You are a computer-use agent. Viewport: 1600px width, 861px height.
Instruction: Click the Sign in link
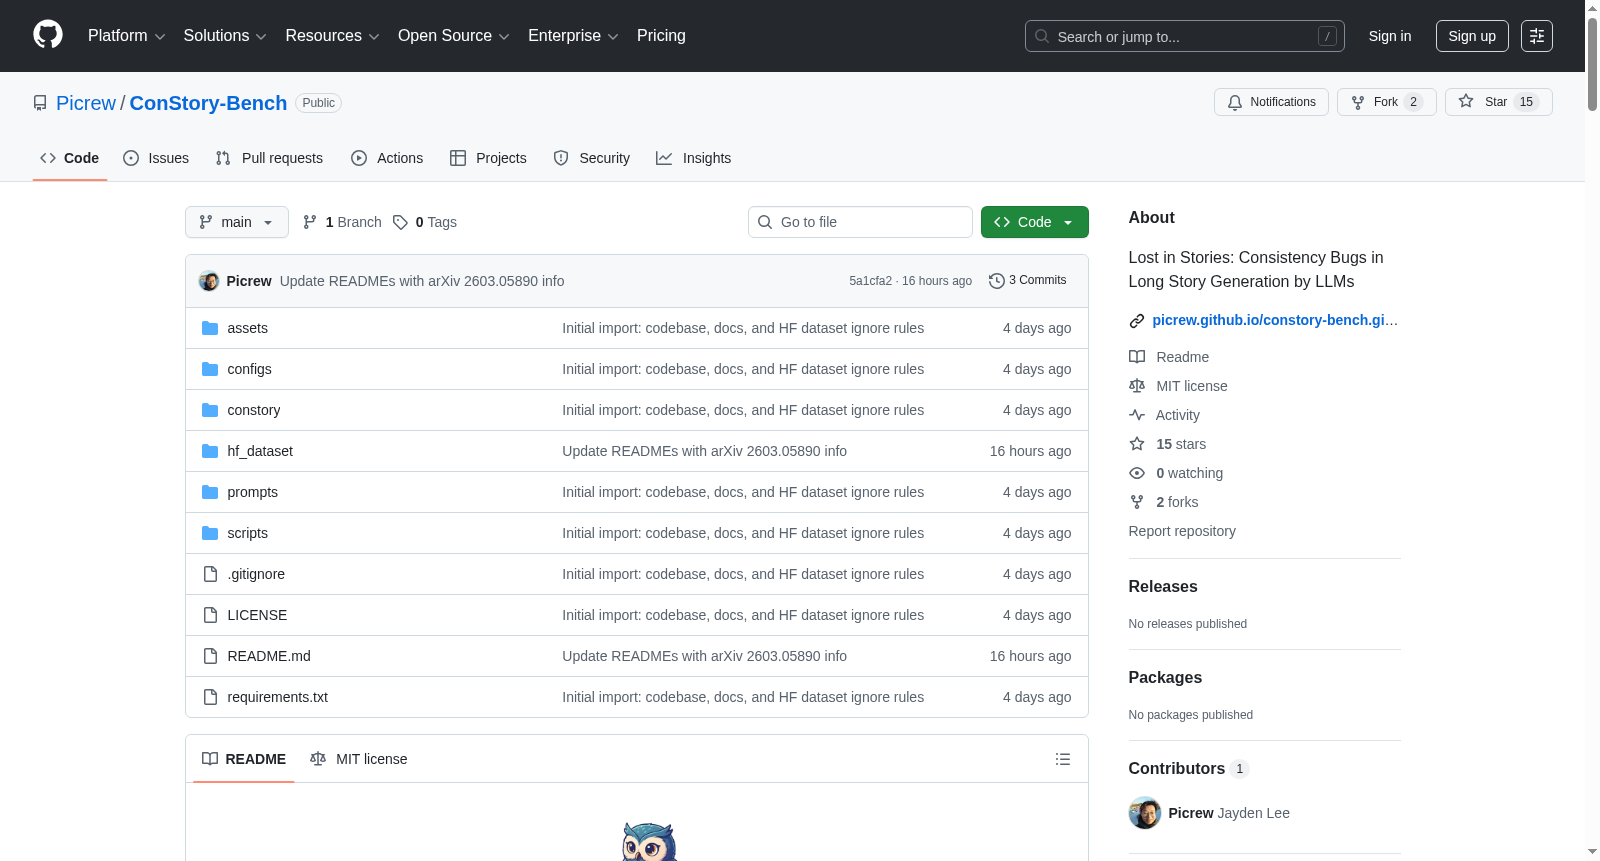coord(1390,36)
